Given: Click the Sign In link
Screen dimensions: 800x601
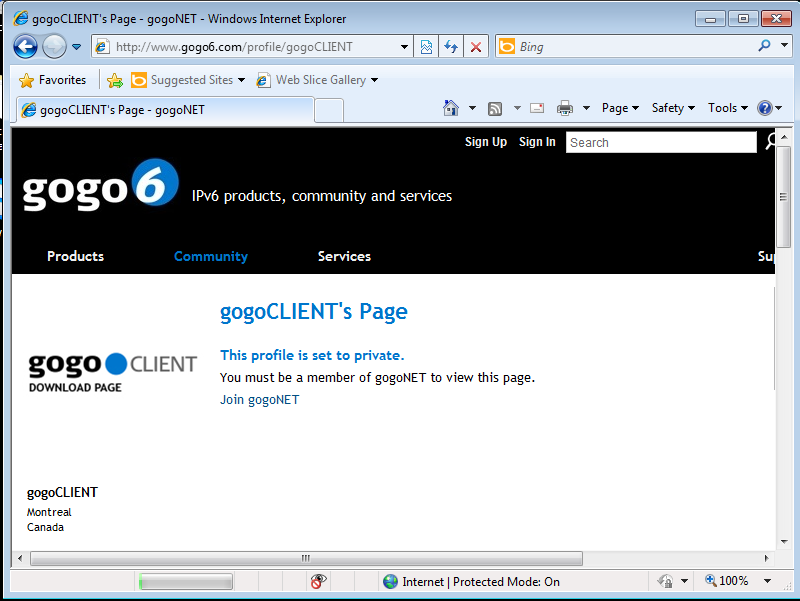Looking at the screenshot, I should click(x=537, y=142).
